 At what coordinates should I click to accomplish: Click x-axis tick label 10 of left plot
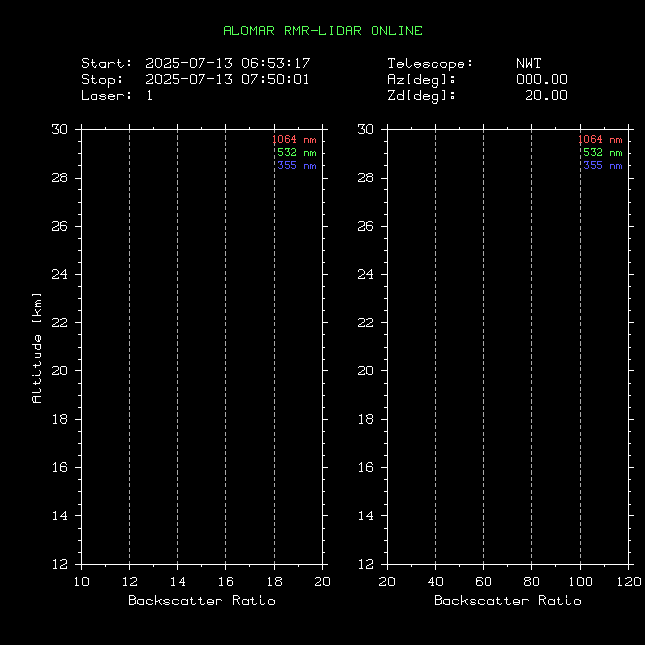pos(81,582)
